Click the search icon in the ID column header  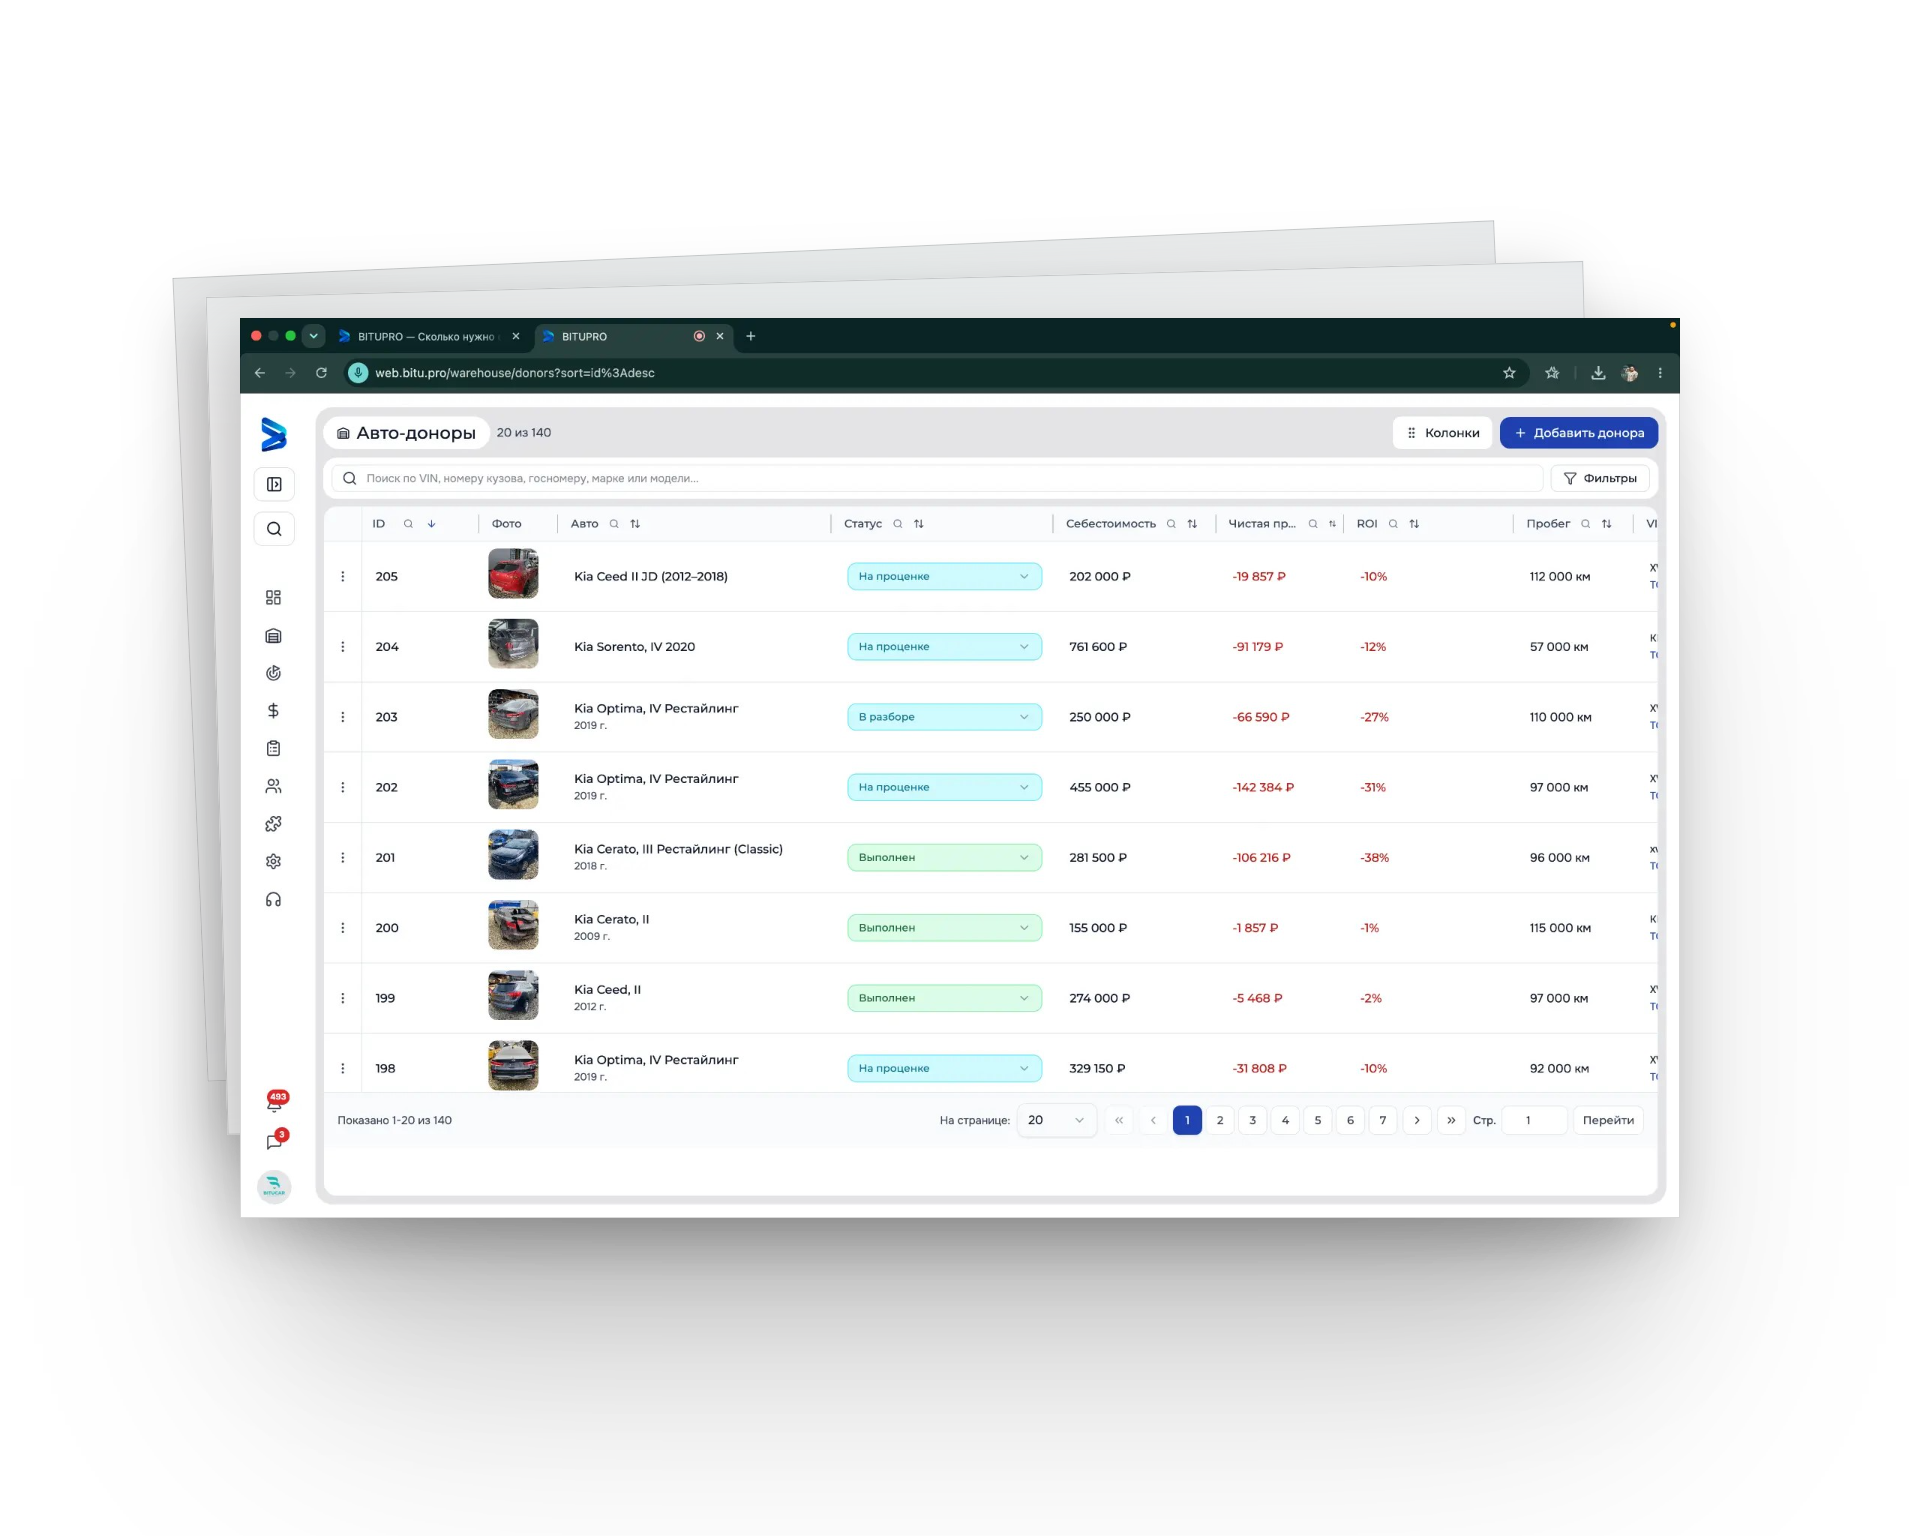point(408,524)
